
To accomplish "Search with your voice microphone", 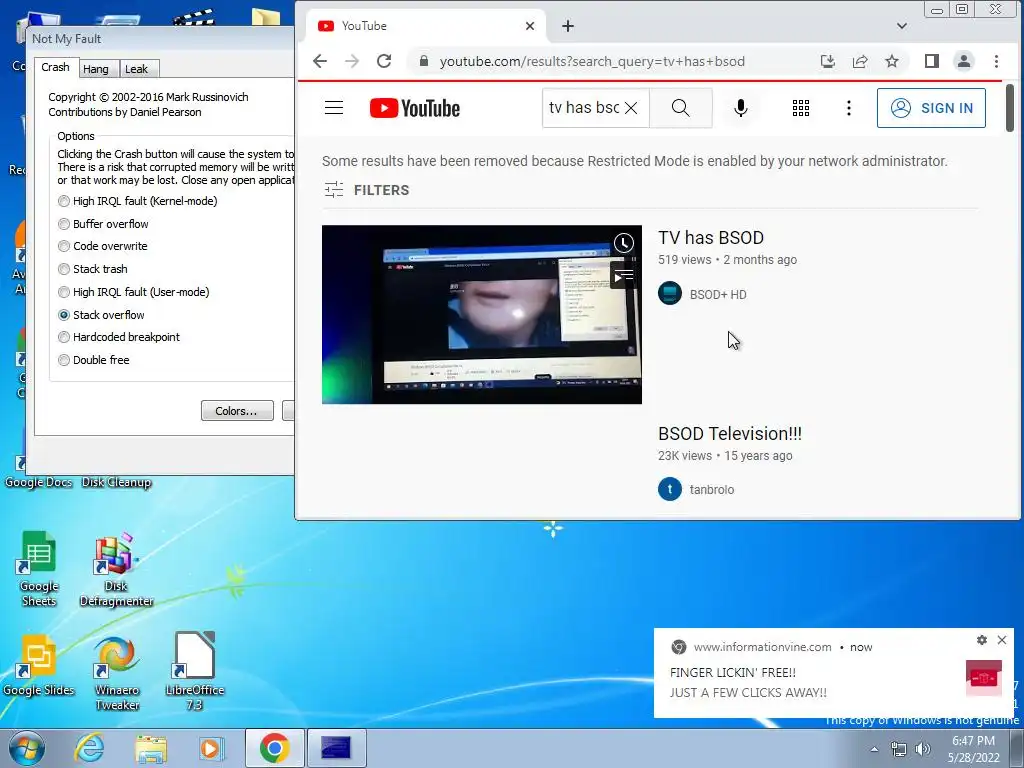I will 741,108.
